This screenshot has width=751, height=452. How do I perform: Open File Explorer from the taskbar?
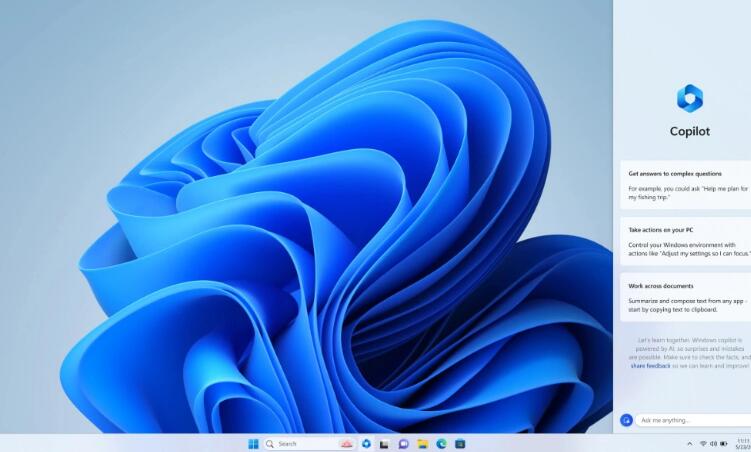(x=423, y=443)
